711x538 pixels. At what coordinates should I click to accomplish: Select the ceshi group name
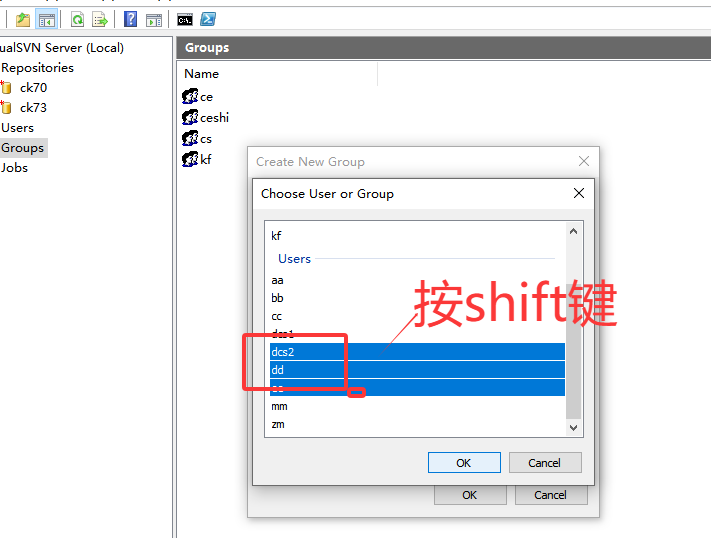coord(214,117)
